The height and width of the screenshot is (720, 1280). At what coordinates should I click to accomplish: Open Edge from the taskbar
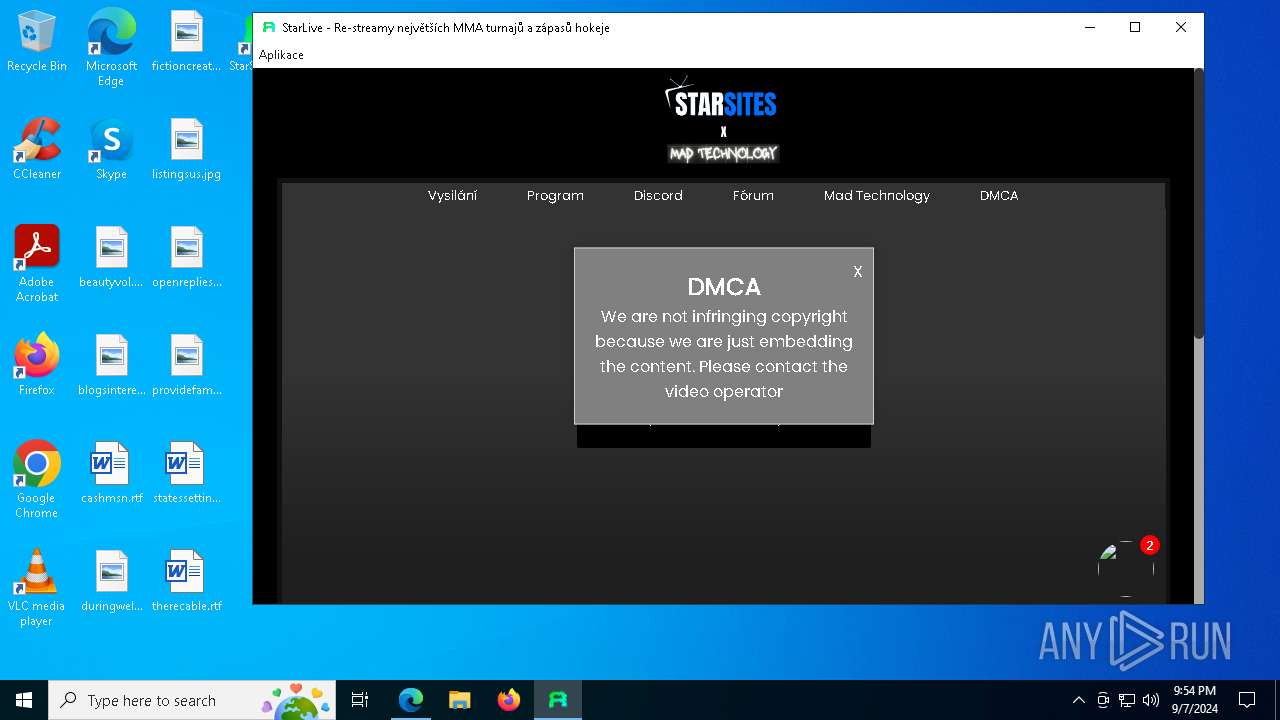coord(410,700)
